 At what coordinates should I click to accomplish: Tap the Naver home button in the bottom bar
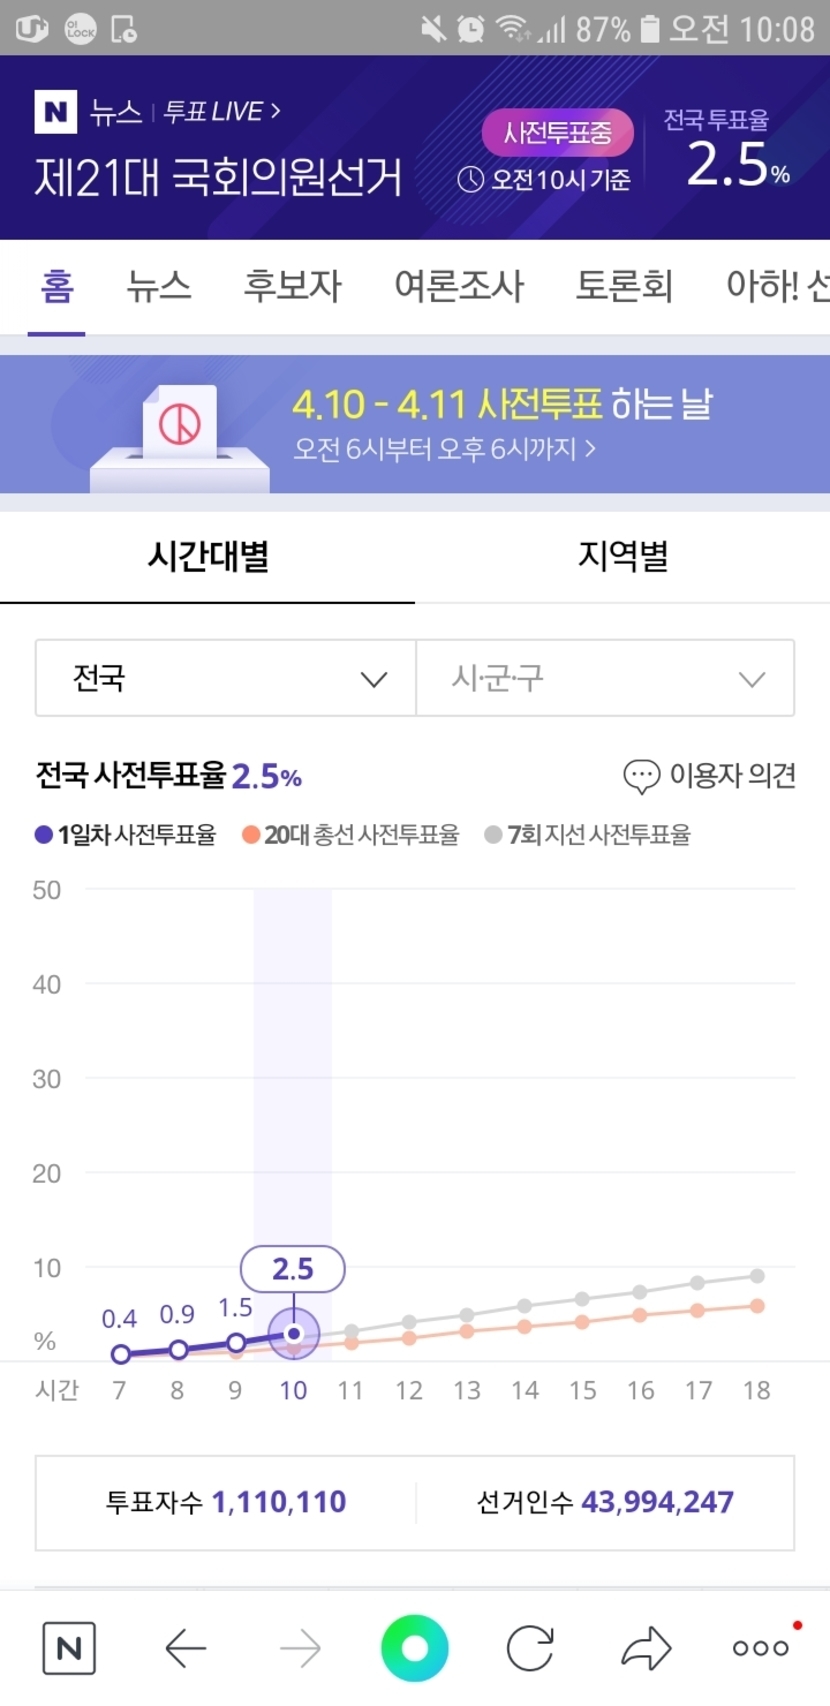[x=69, y=1648]
